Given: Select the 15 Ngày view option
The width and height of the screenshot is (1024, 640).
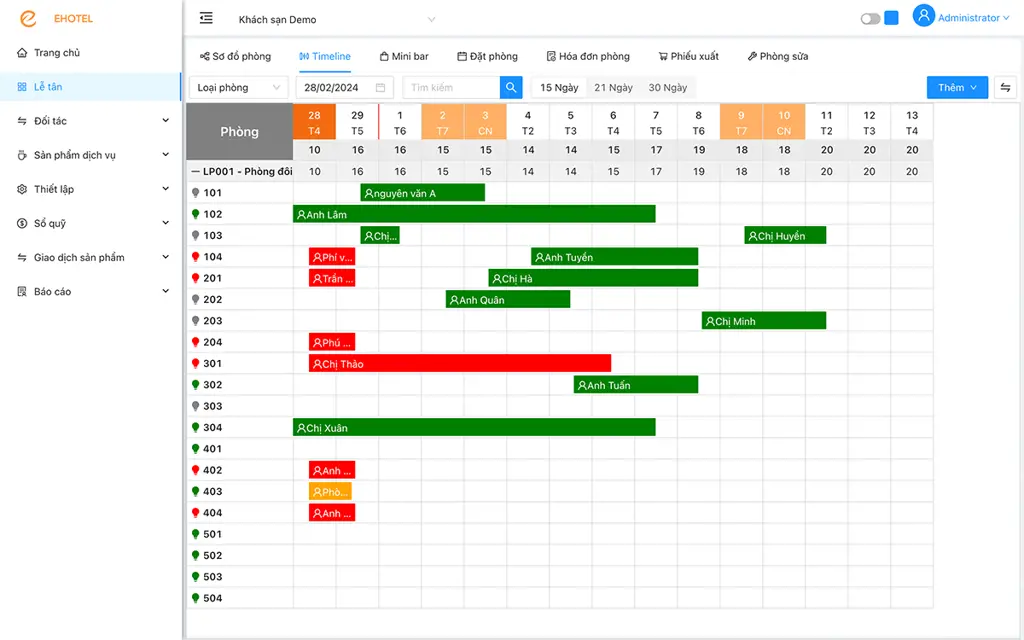Looking at the screenshot, I should pos(559,88).
